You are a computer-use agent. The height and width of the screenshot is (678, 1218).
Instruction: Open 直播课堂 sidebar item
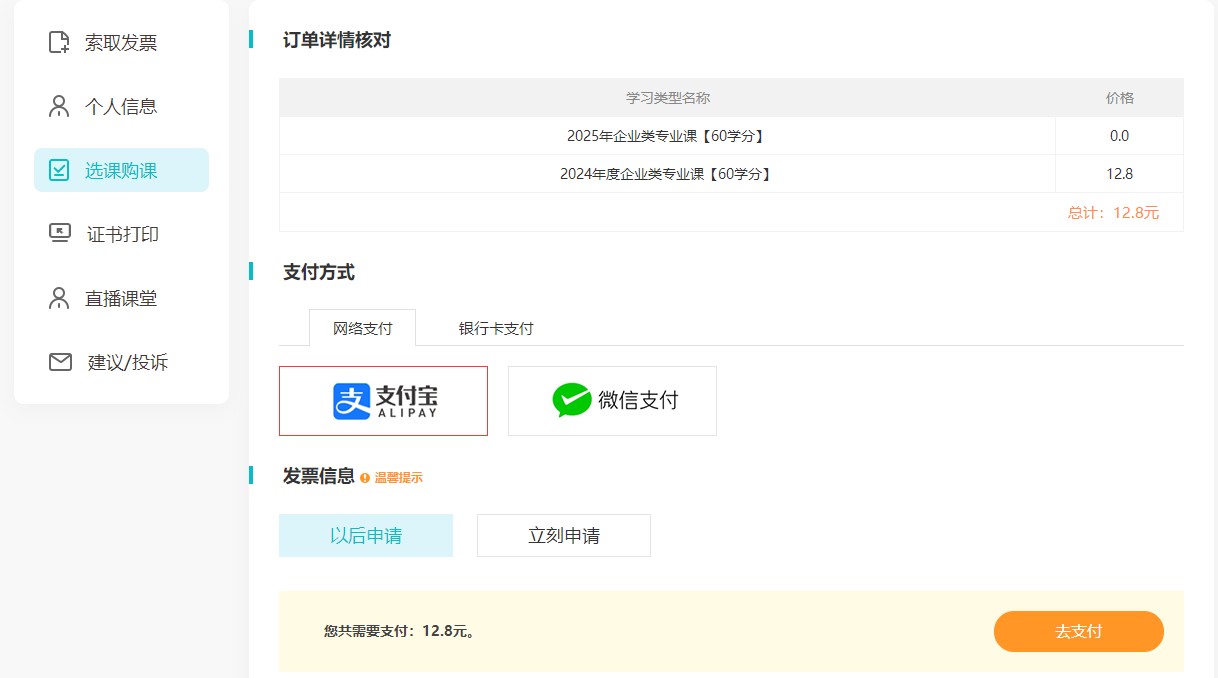(x=120, y=298)
